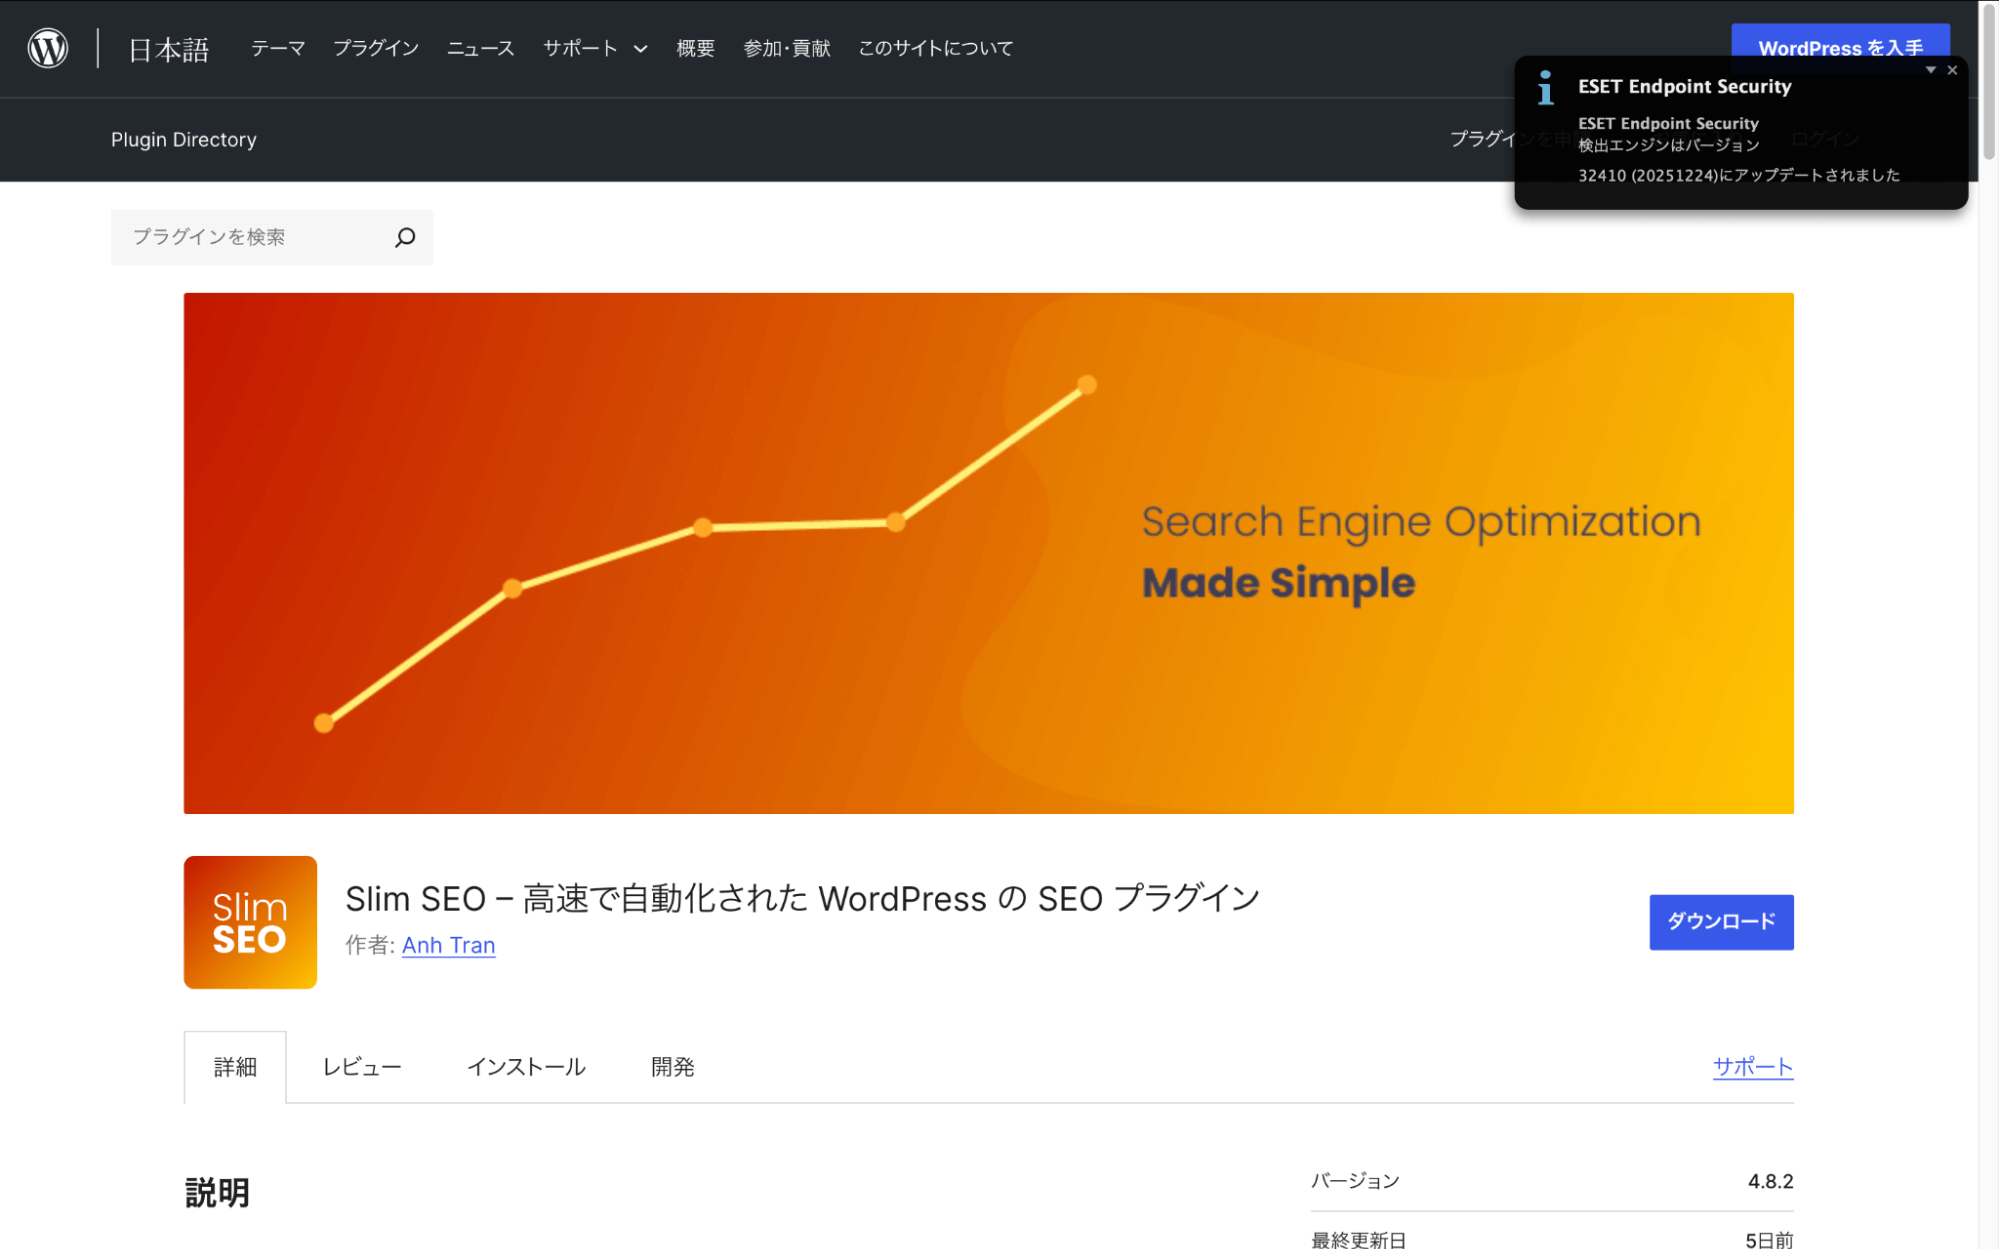Click the search magnifier icon
The height and width of the screenshot is (1250, 1999).
tap(405, 237)
